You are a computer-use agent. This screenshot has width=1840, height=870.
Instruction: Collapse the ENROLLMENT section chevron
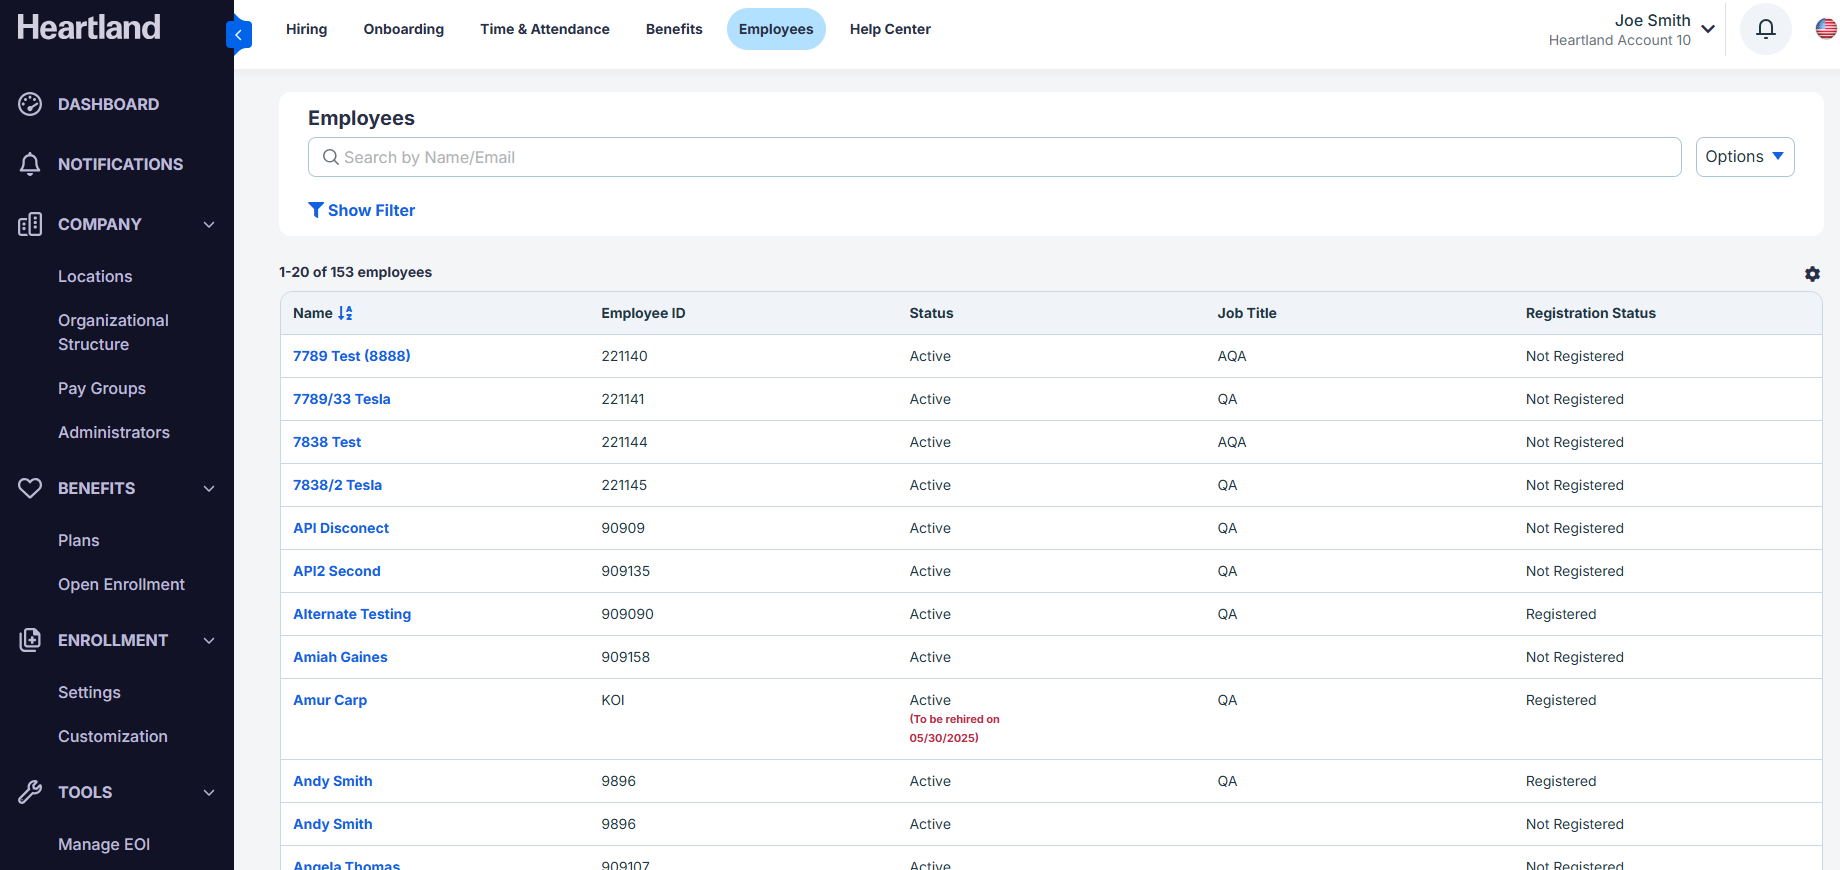pos(209,640)
